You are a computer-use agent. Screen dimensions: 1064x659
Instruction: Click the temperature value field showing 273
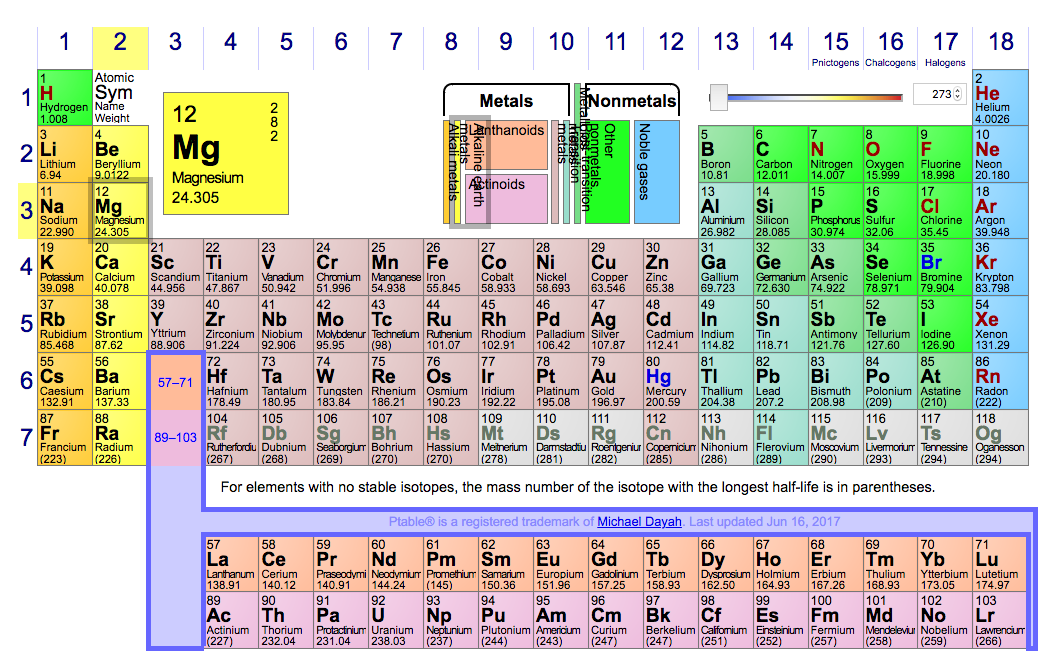[934, 94]
